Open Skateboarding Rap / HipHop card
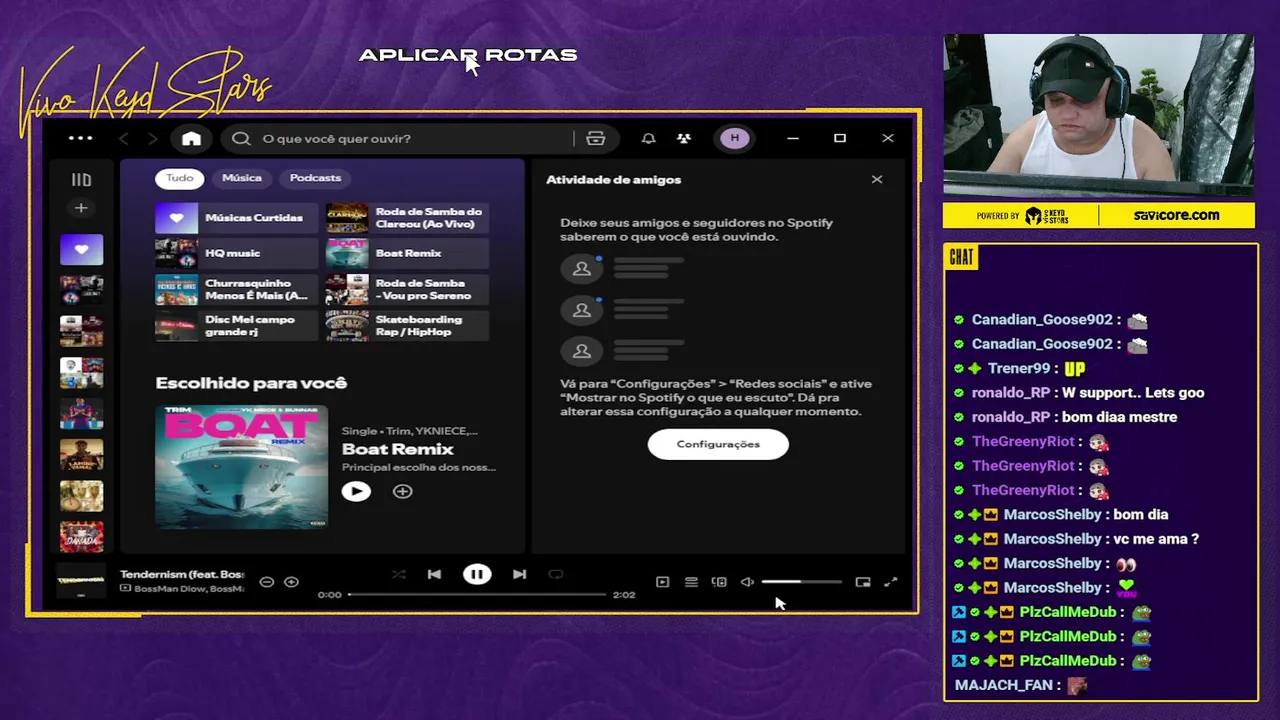The width and height of the screenshot is (1280, 720). point(408,326)
